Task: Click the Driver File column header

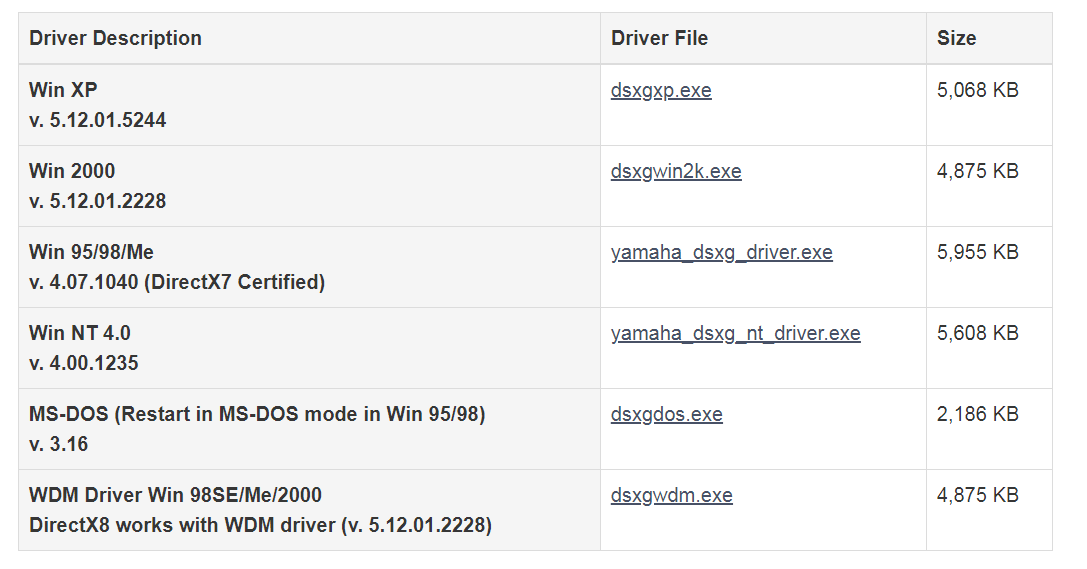Action: [x=659, y=39]
